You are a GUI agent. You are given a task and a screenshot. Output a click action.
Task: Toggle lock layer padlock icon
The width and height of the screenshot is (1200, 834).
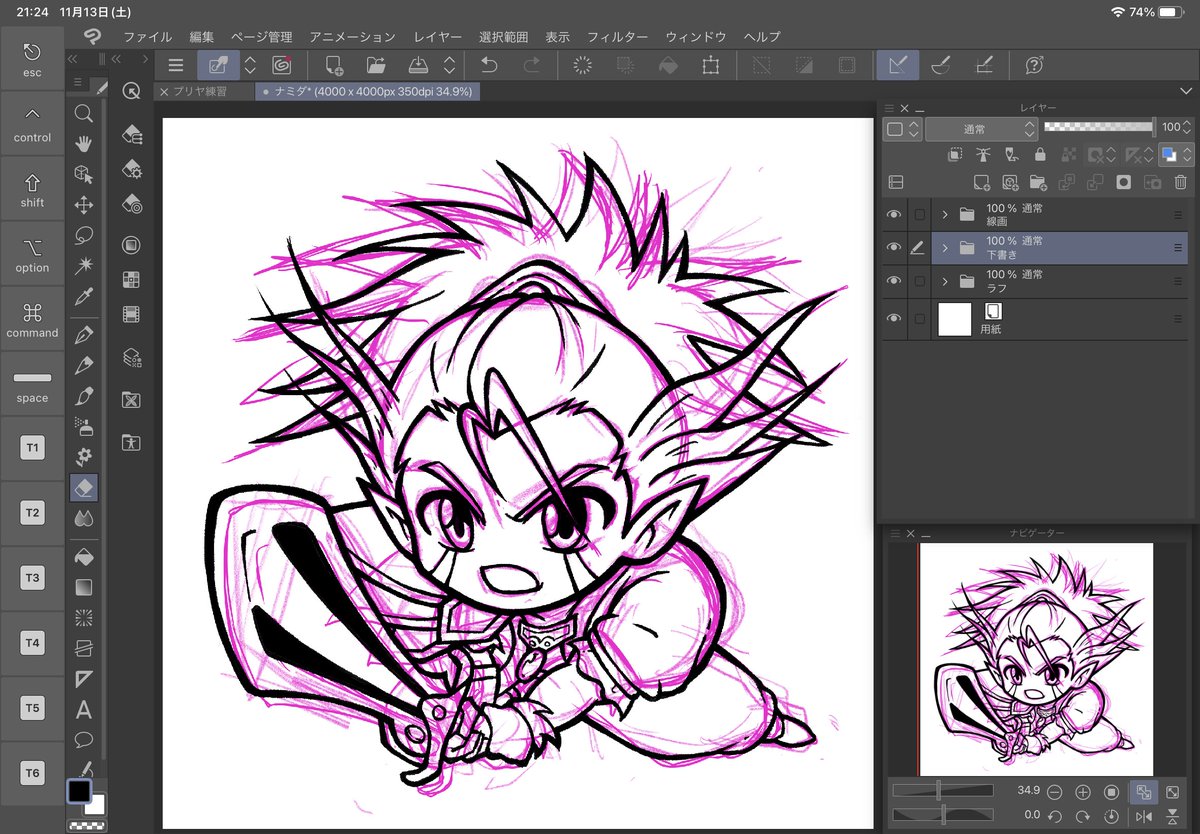click(x=1040, y=155)
